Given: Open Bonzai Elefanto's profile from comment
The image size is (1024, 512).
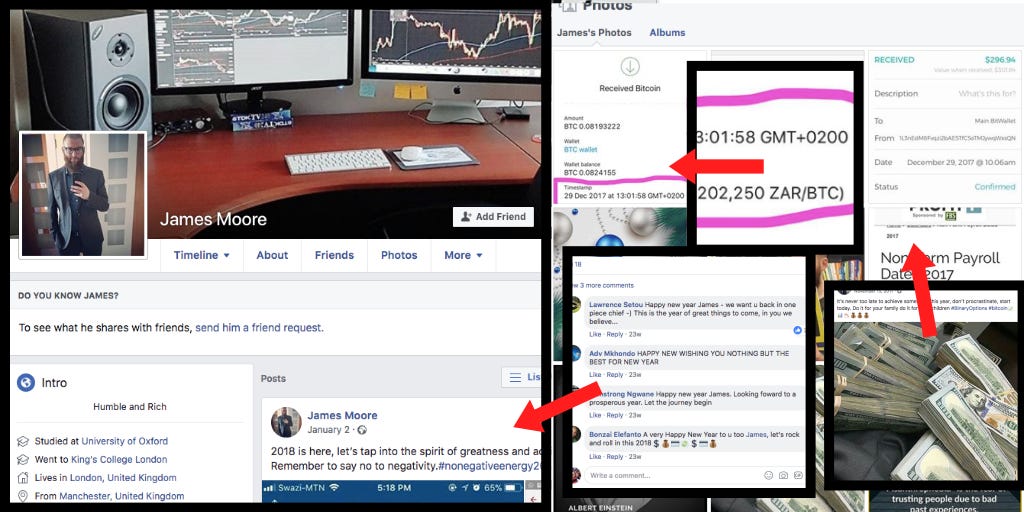Looking at the screenshot, I should coord(615,435).
